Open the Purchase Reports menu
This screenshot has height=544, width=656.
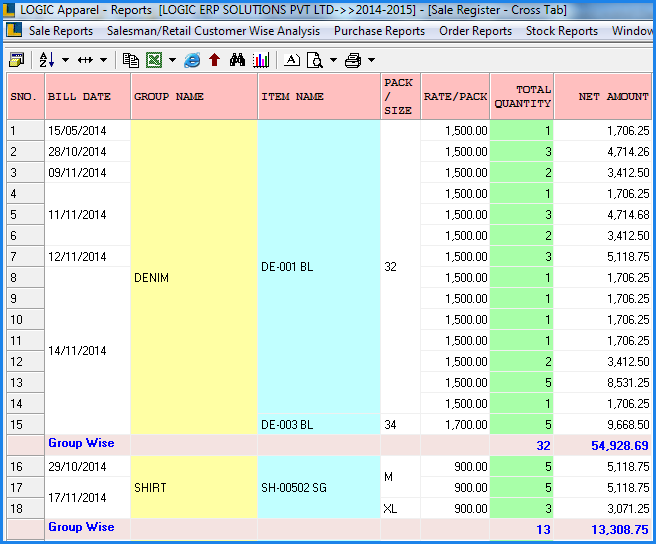point(379,31)
